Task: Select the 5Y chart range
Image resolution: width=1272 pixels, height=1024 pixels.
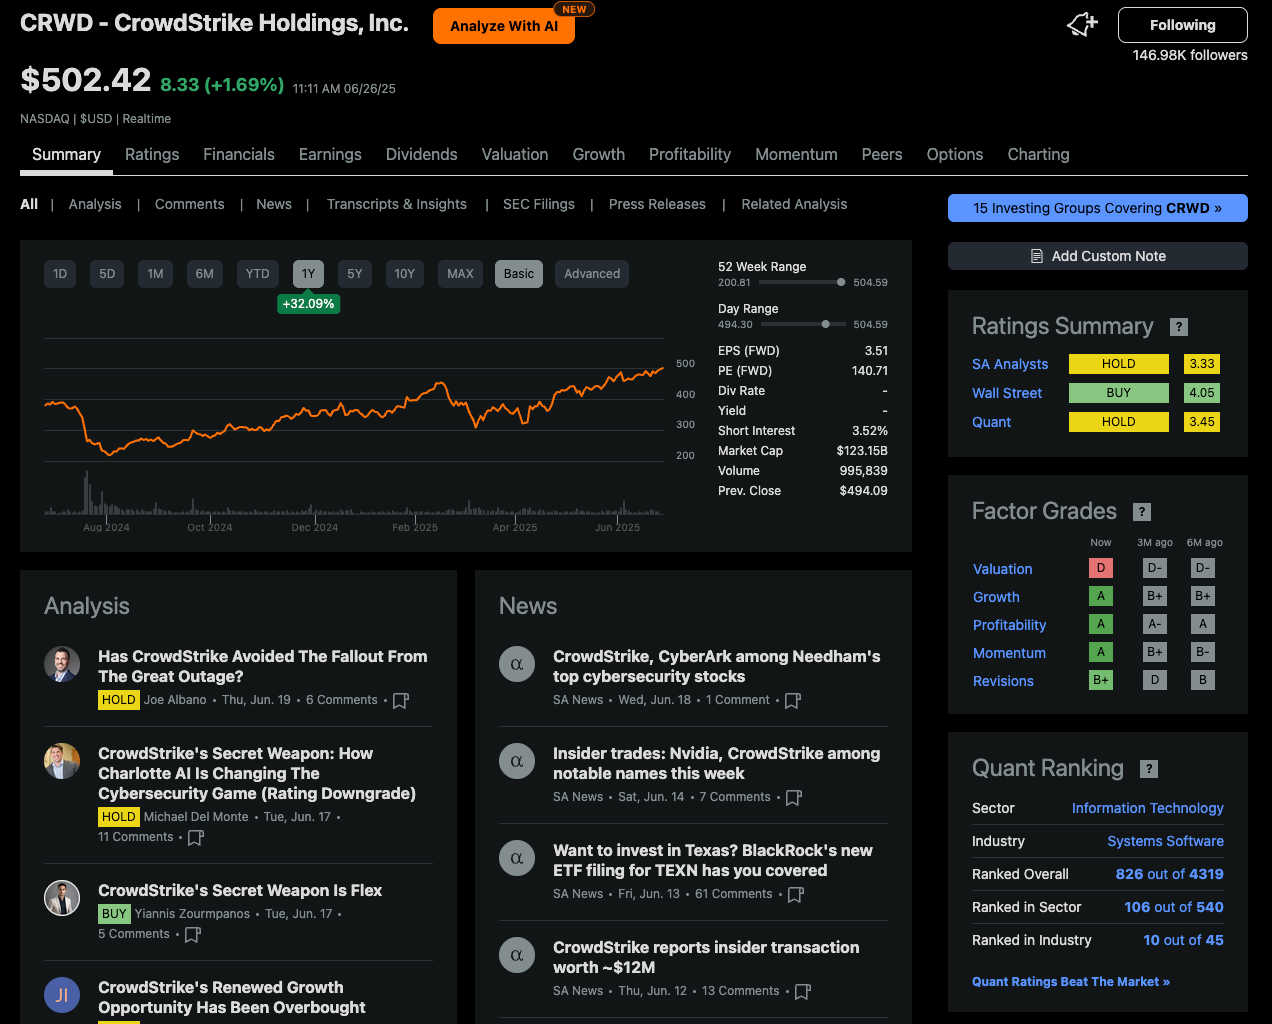Action: [355, 274]
